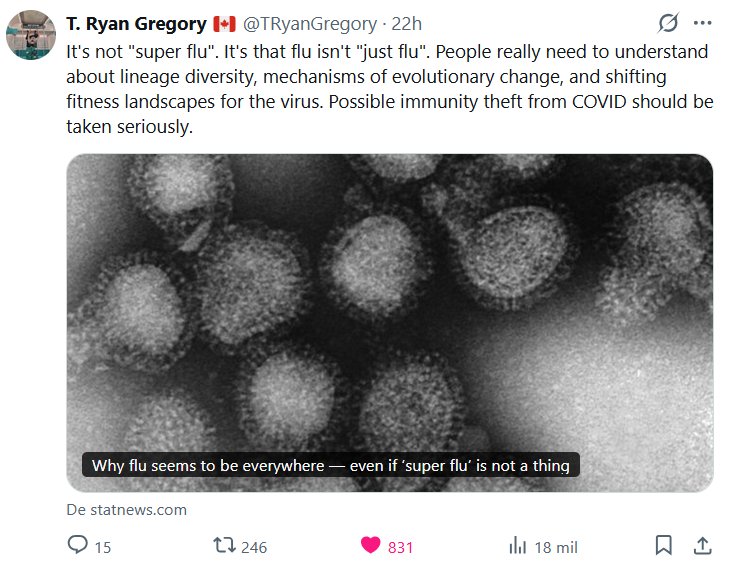Click the 15 replies count
The height and width of the screenshot is (568, 732).
(103, 546)
